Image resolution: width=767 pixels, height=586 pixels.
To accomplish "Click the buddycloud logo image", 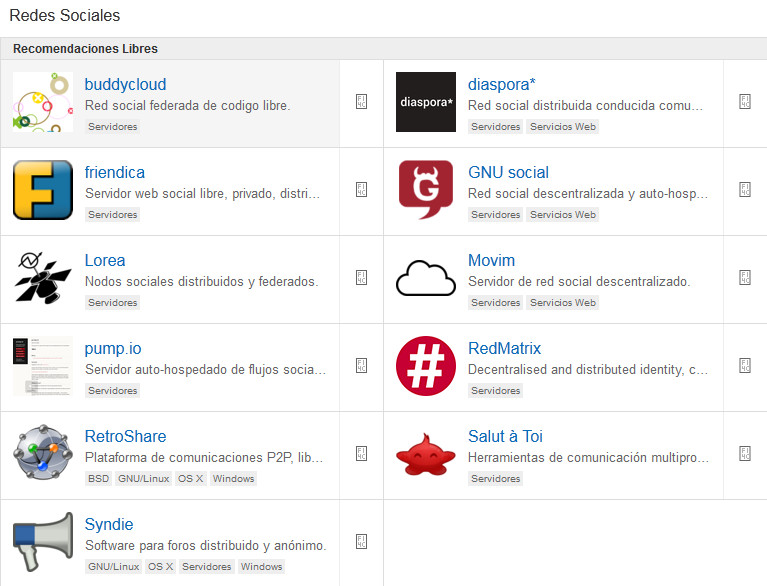I will click(43, 102).
